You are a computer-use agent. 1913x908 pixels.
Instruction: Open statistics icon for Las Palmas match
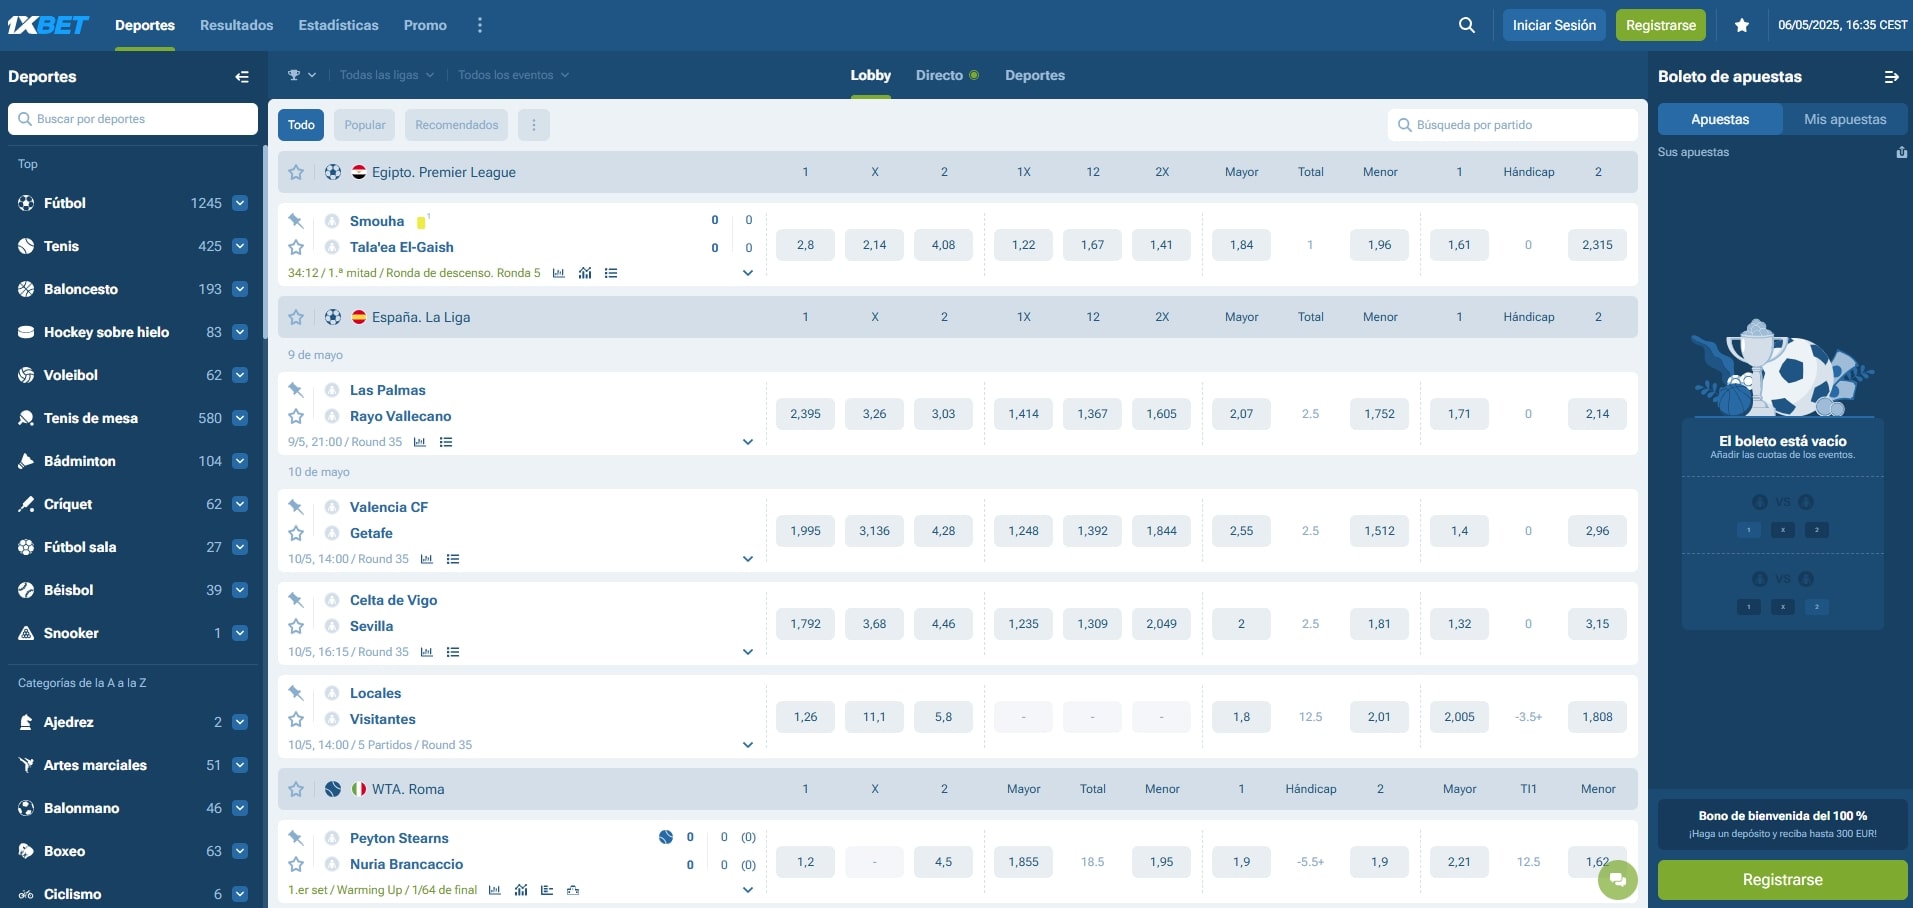pos(420,442)
